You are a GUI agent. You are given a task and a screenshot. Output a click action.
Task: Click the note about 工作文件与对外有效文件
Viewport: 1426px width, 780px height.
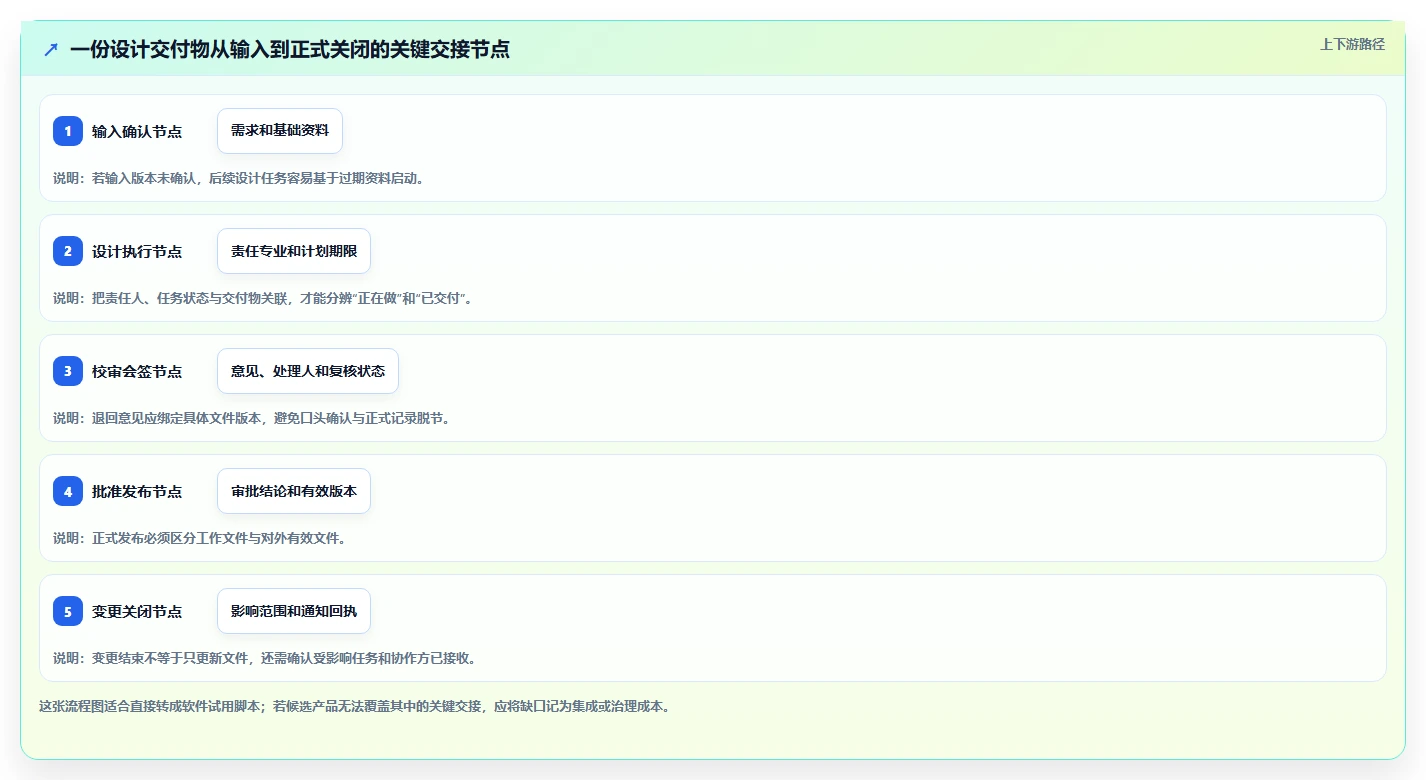[x=200, y=538]
